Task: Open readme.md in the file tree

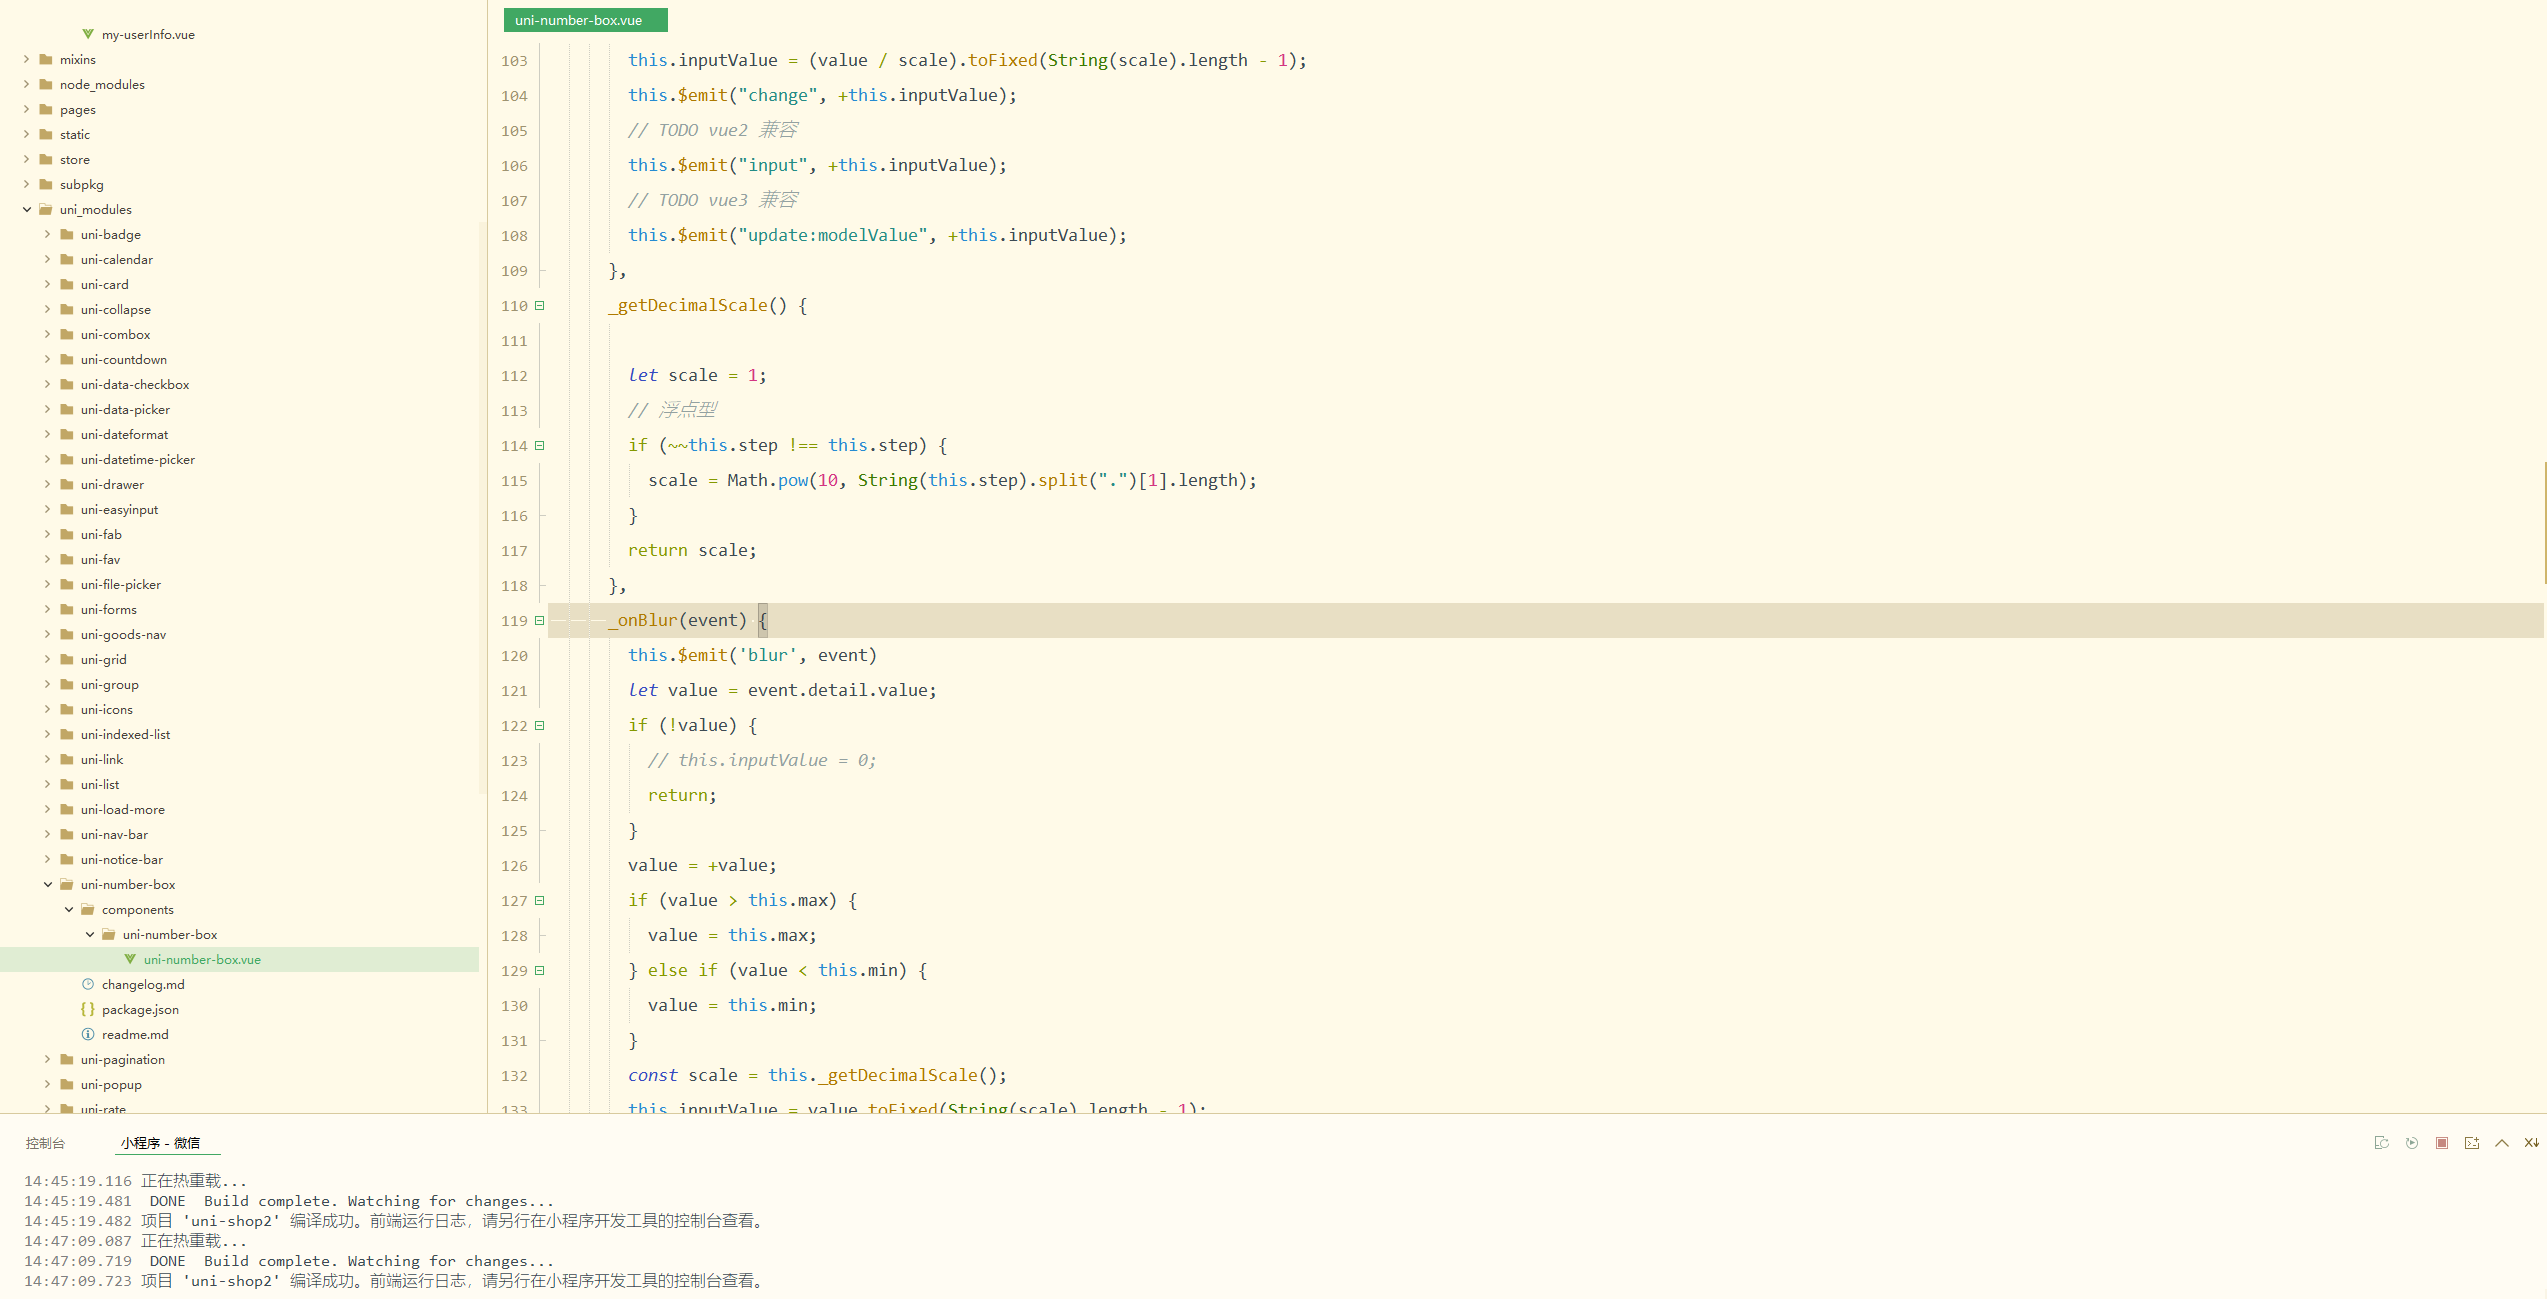Action: tap(135, 1034)
